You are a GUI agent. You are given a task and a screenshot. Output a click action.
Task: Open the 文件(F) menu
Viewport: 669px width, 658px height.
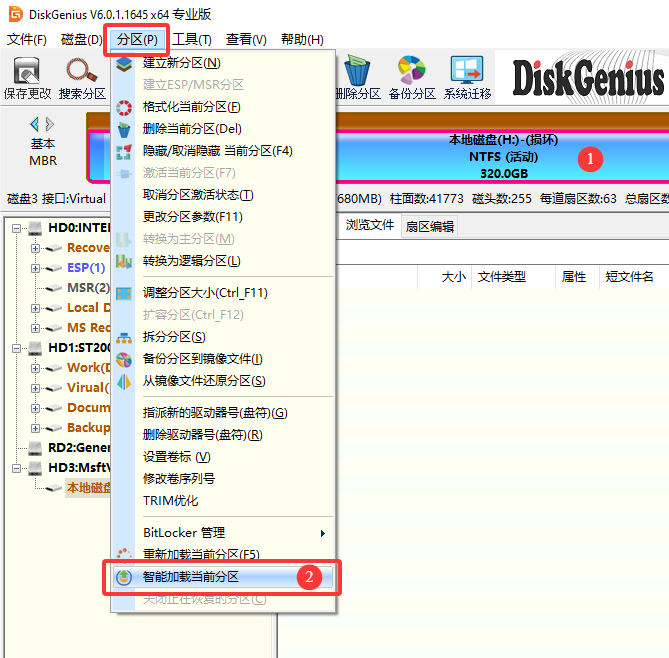(26, 40)
